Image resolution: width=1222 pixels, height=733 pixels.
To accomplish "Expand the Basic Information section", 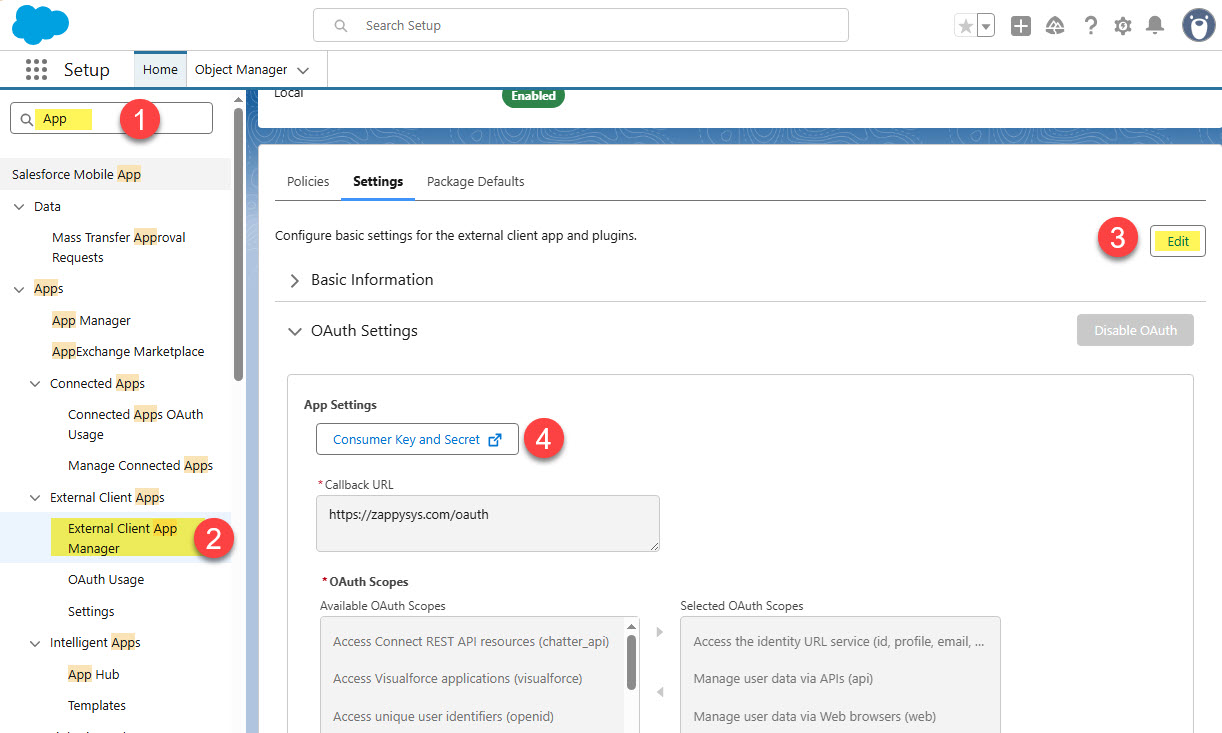I will [295, 281].
